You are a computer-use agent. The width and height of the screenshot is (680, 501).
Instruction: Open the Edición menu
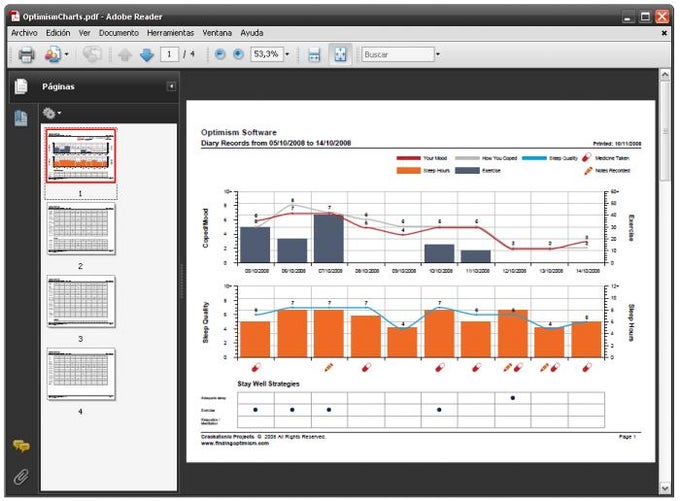click(x=58, y=33)
